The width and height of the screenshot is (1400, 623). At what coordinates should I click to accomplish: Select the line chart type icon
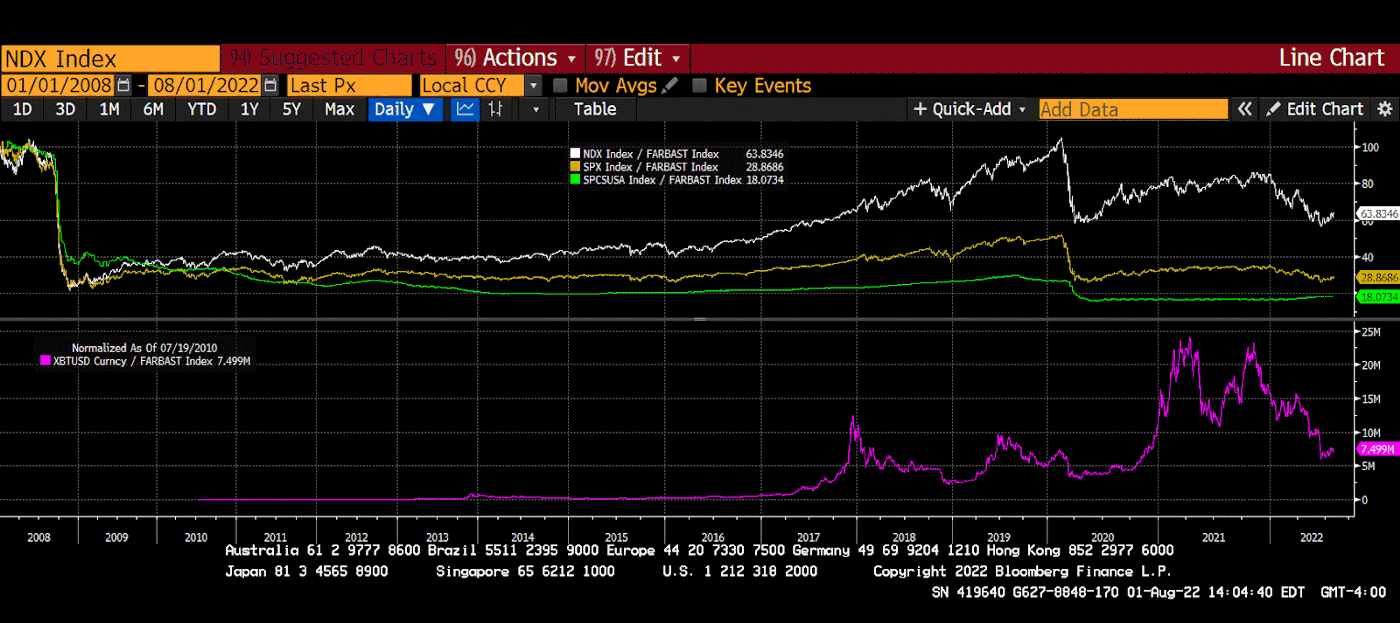465,109
